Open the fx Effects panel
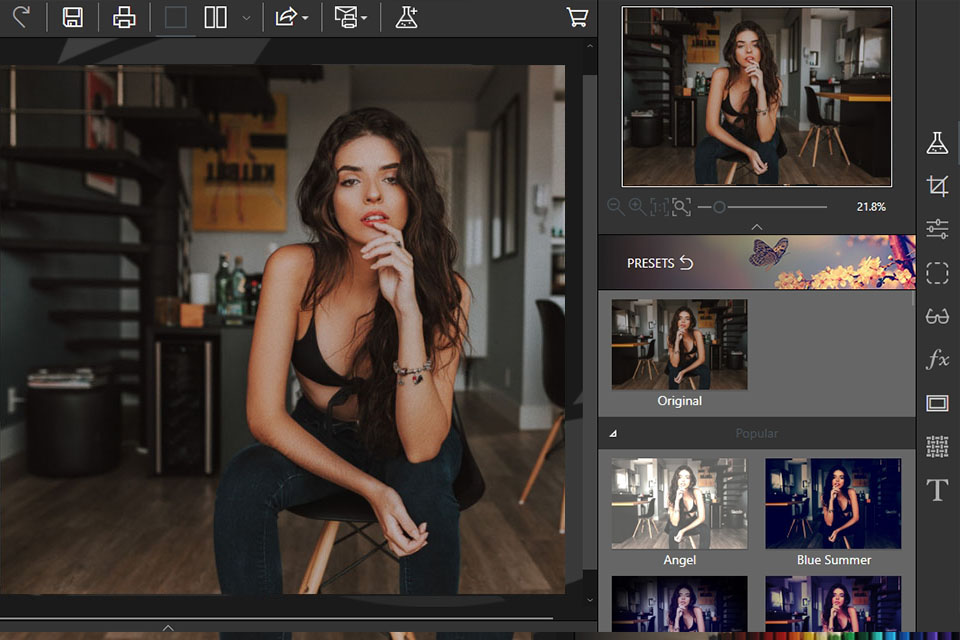Screen dimensions: 960x640 pos(937,359)
